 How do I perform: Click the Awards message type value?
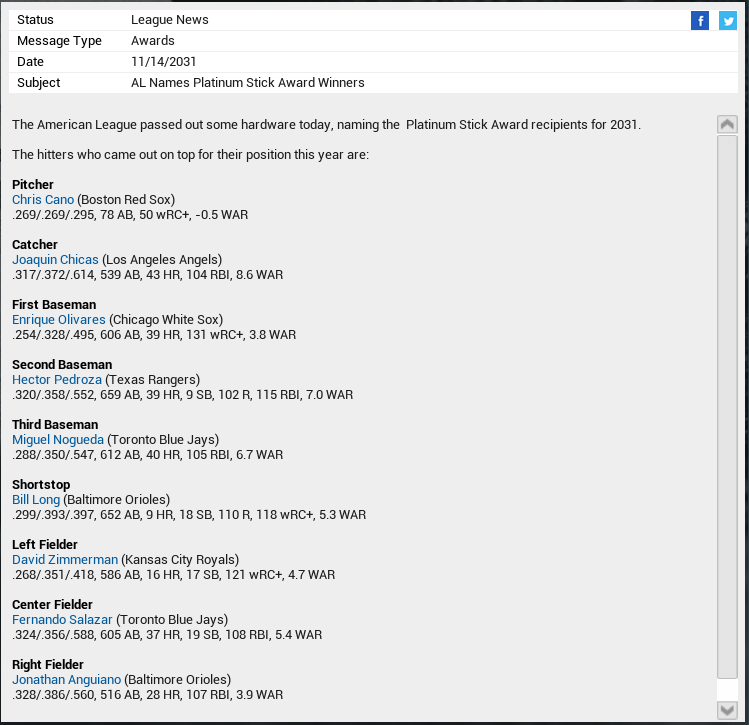coord(152,41)
